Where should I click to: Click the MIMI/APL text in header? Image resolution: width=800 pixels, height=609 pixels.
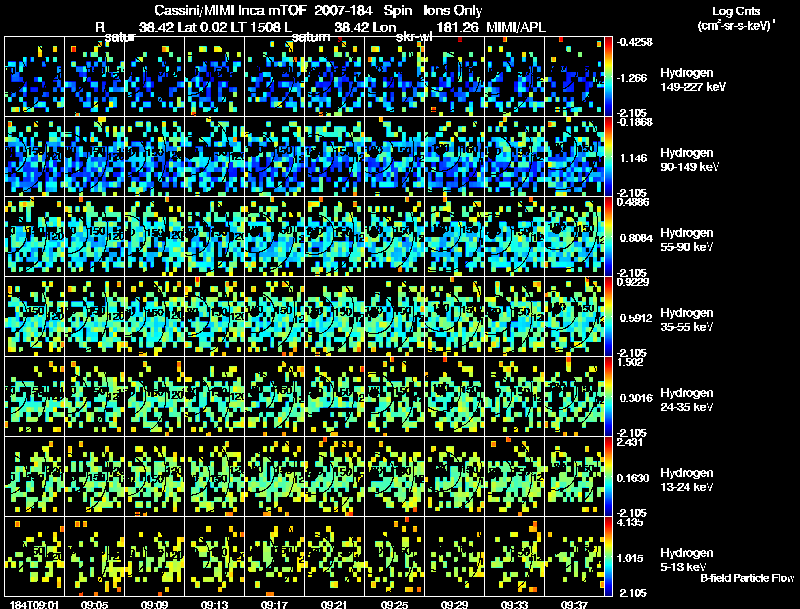(x=516, y=27)
